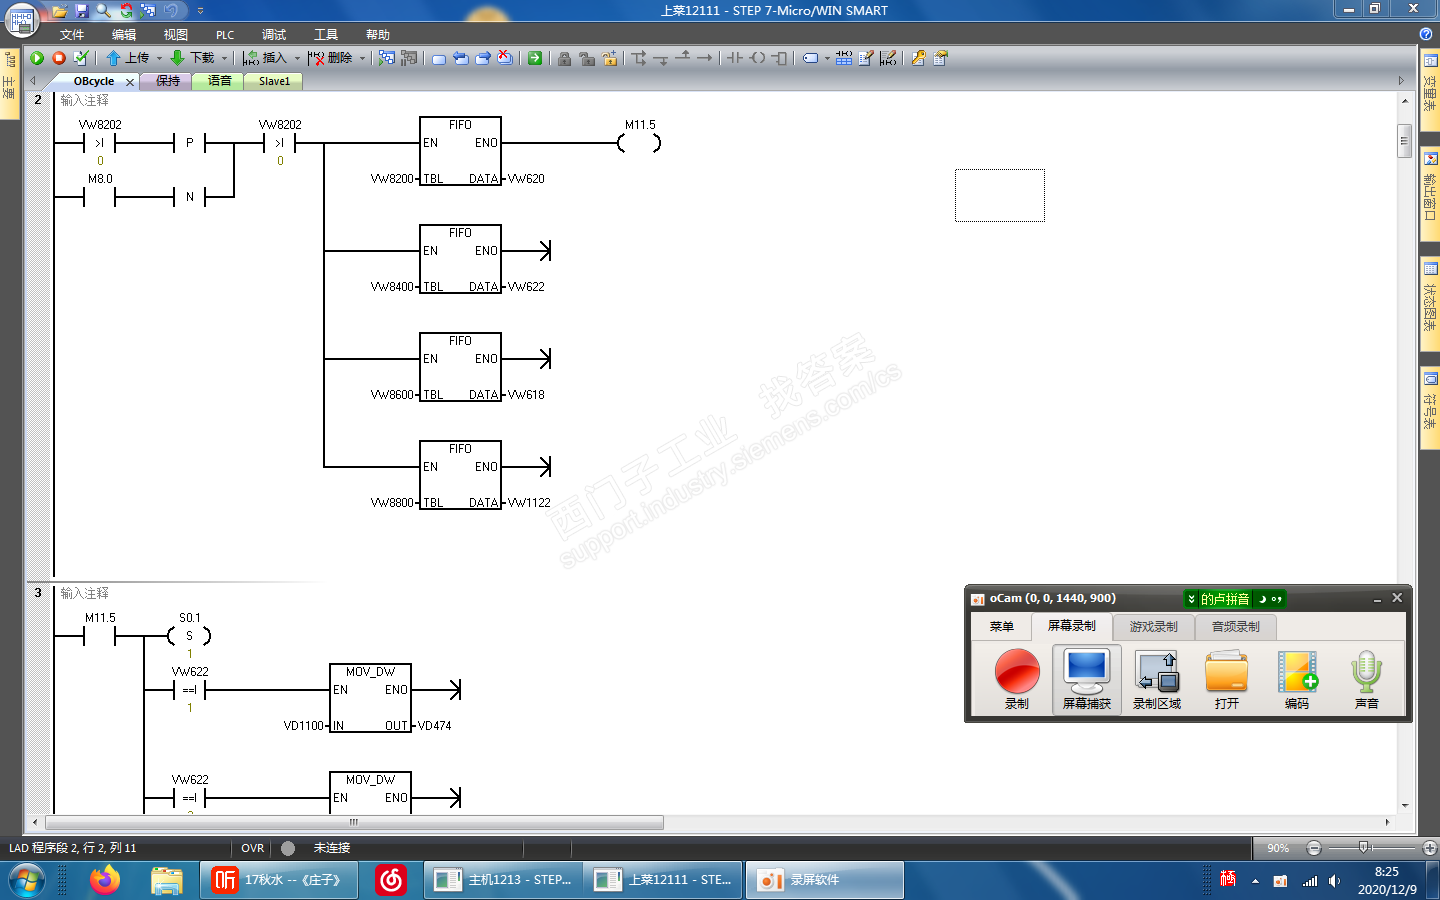
Task: Open the dropdown arrow next to 插入
Action: (297, 58)
